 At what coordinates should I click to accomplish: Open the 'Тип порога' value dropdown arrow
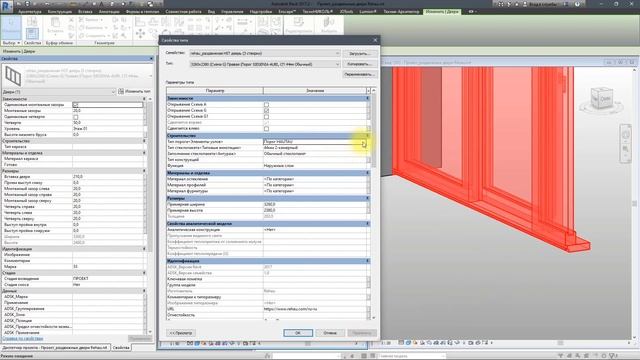363,142
